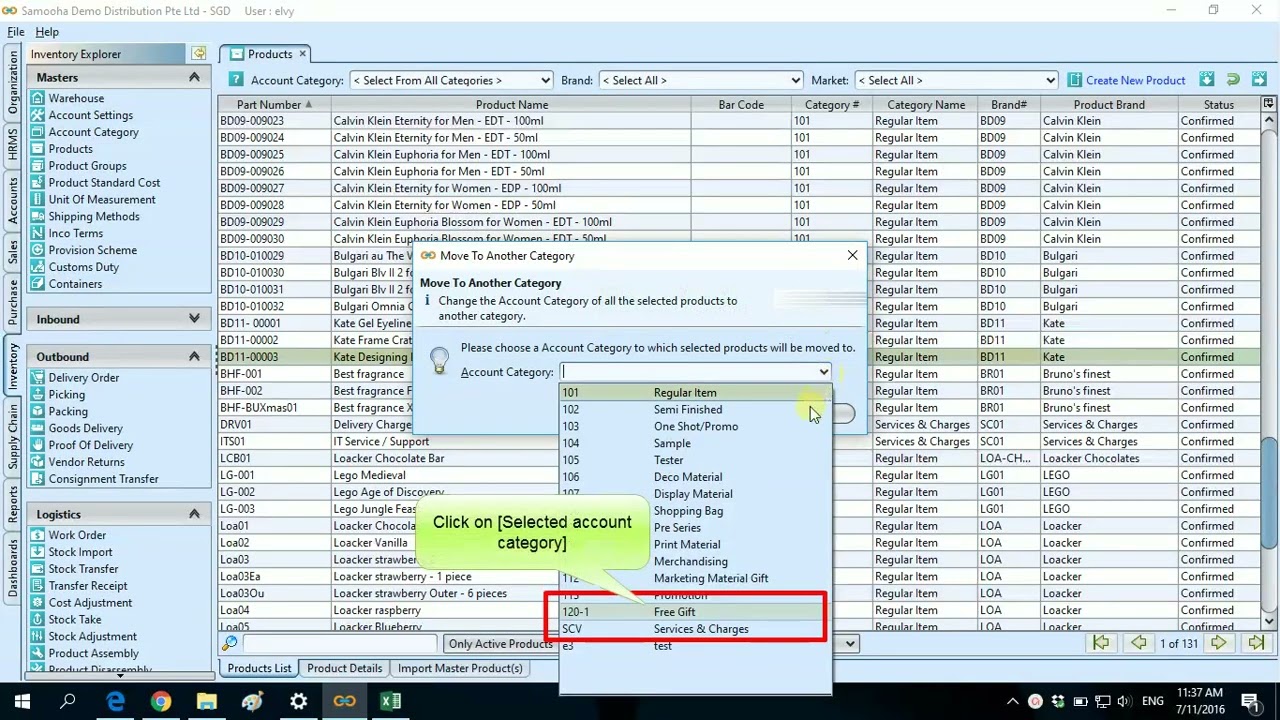Open Warehouse icon in Masters
Viewport: 1280px width, 720px height.
pos(37,98)
